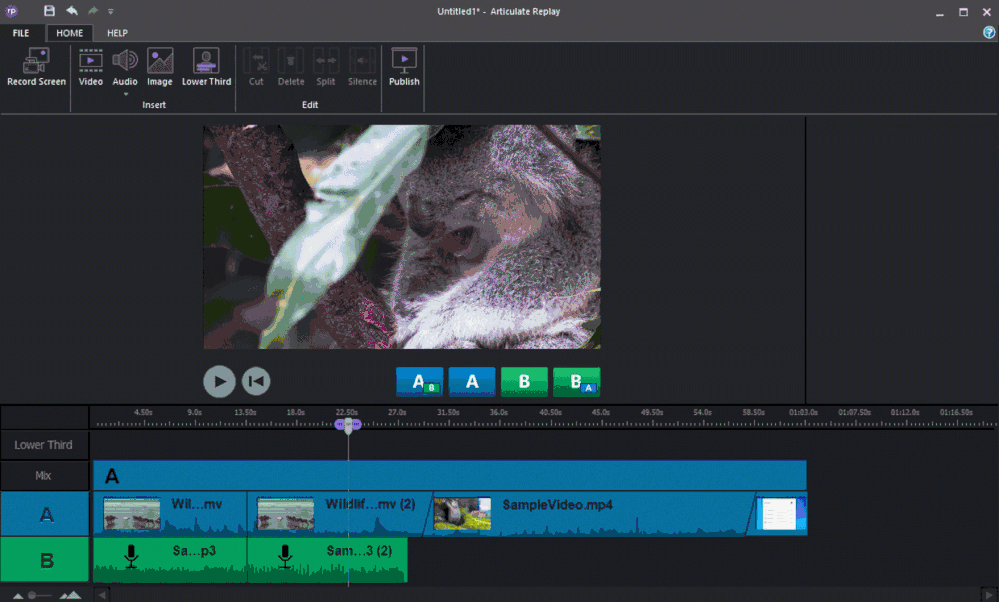
Task: Expand the Audio insert dropdown arrow
Action: pyautogui.click(x=125, y=94)
